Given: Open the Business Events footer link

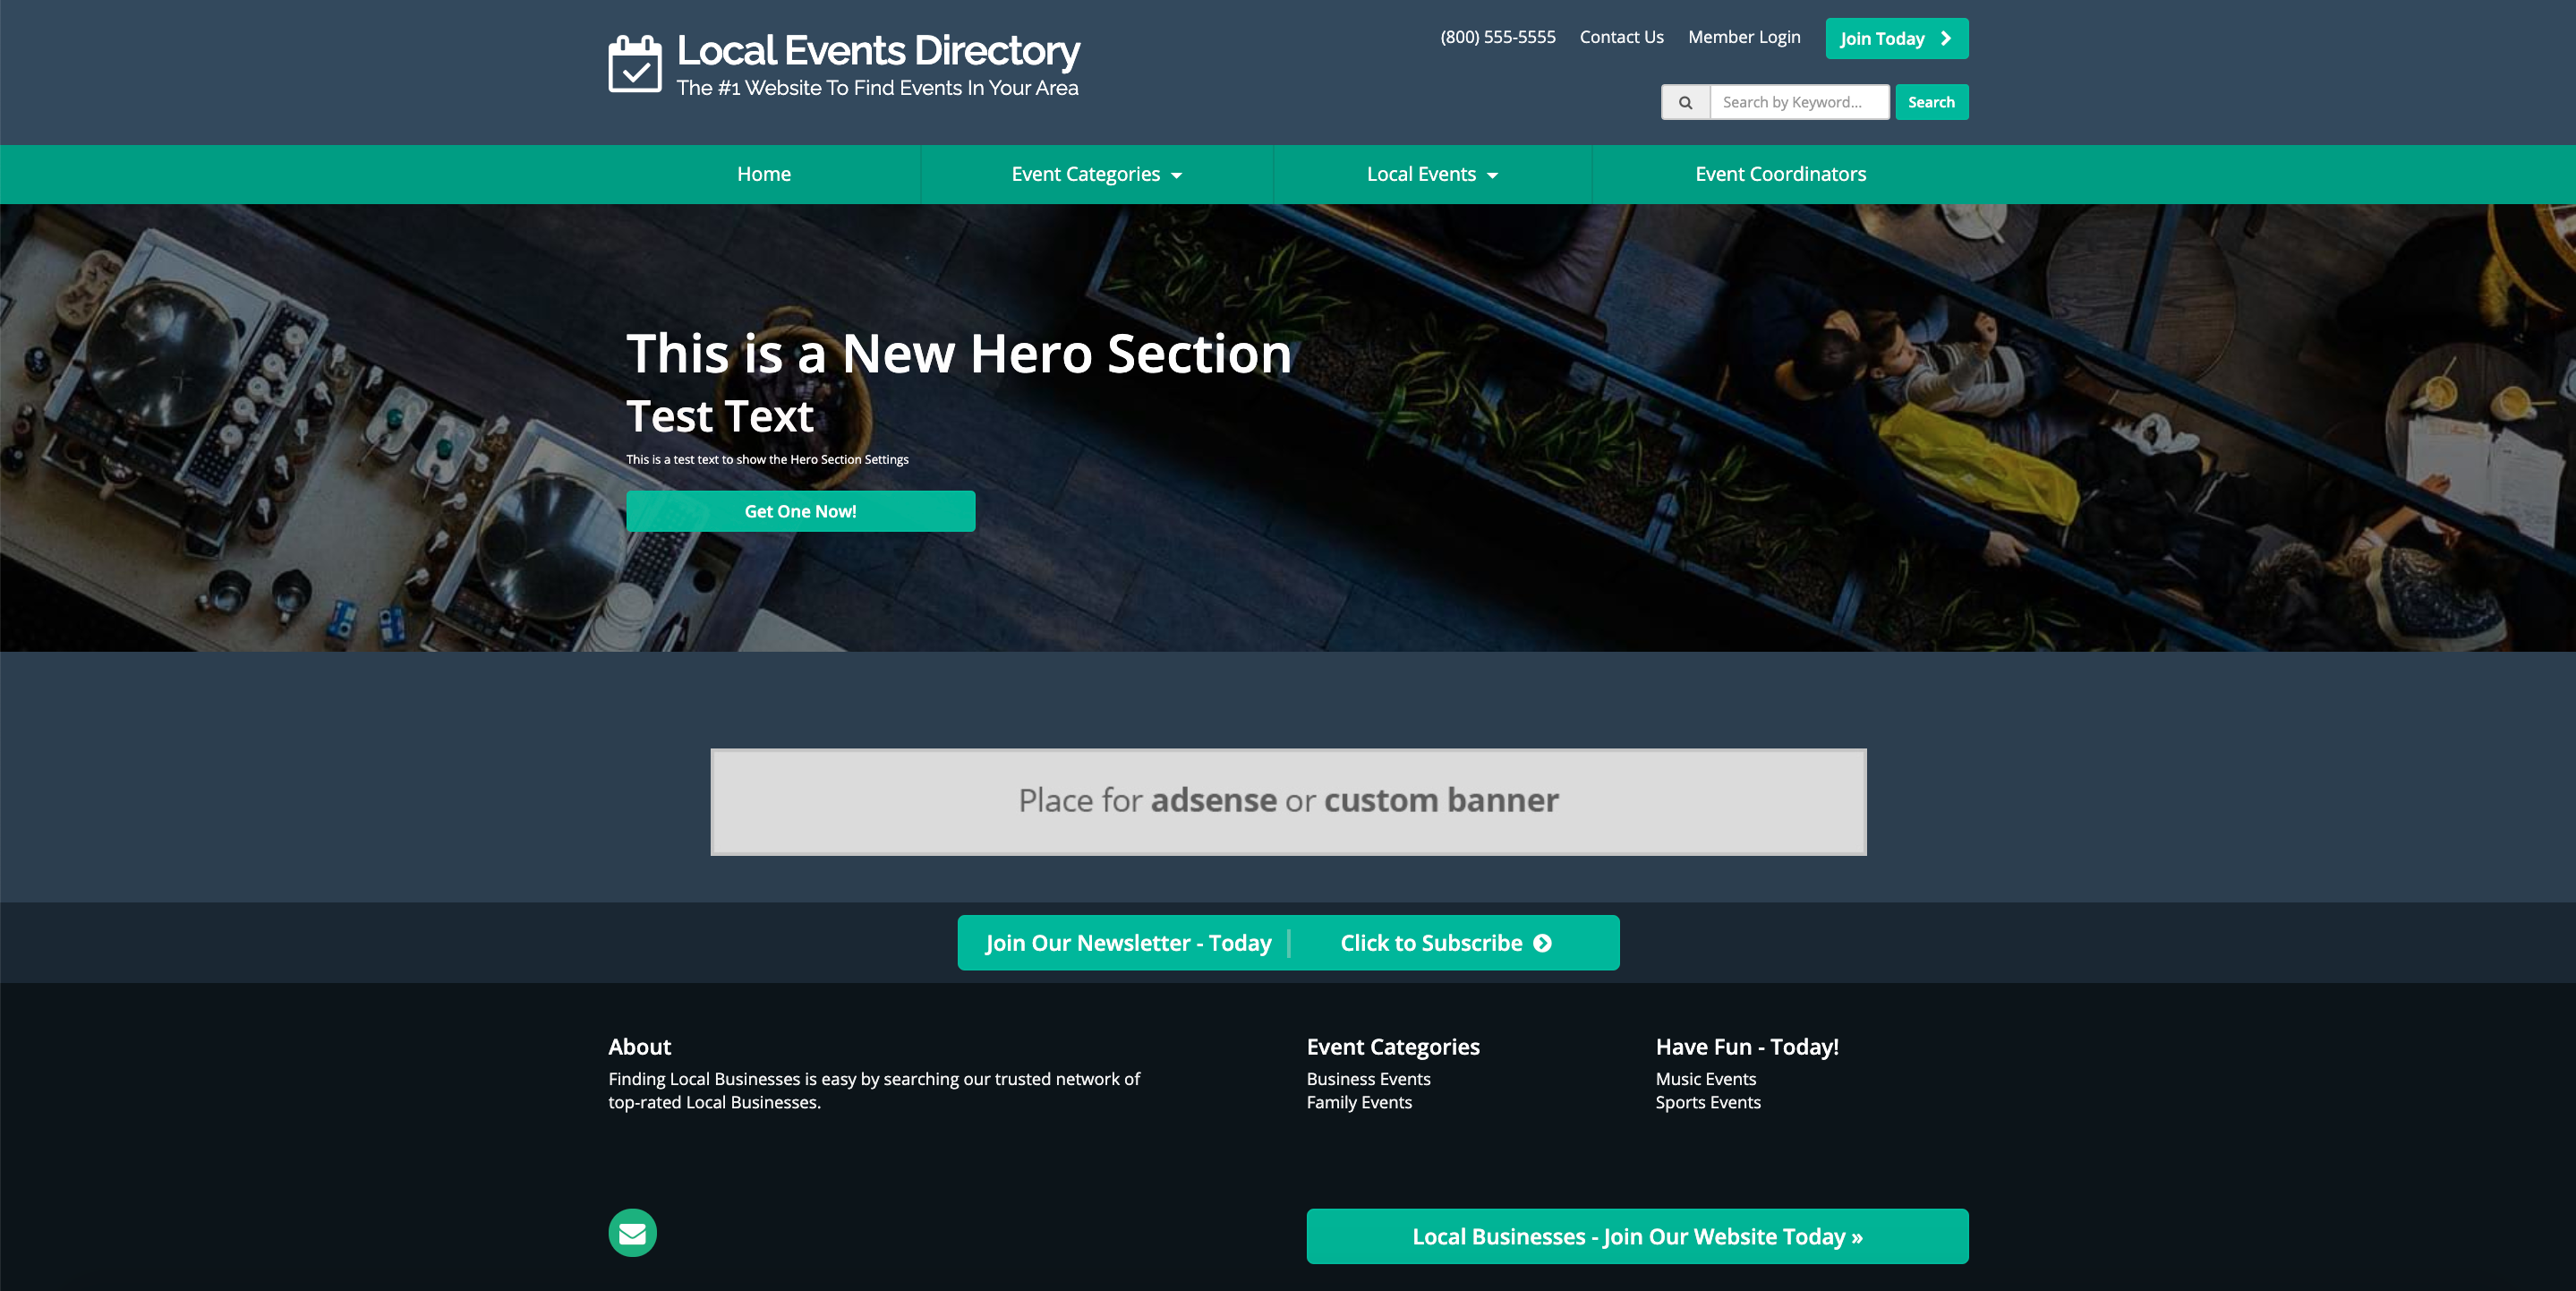Looking at the screenshot, I should tap(1368, 1079).
